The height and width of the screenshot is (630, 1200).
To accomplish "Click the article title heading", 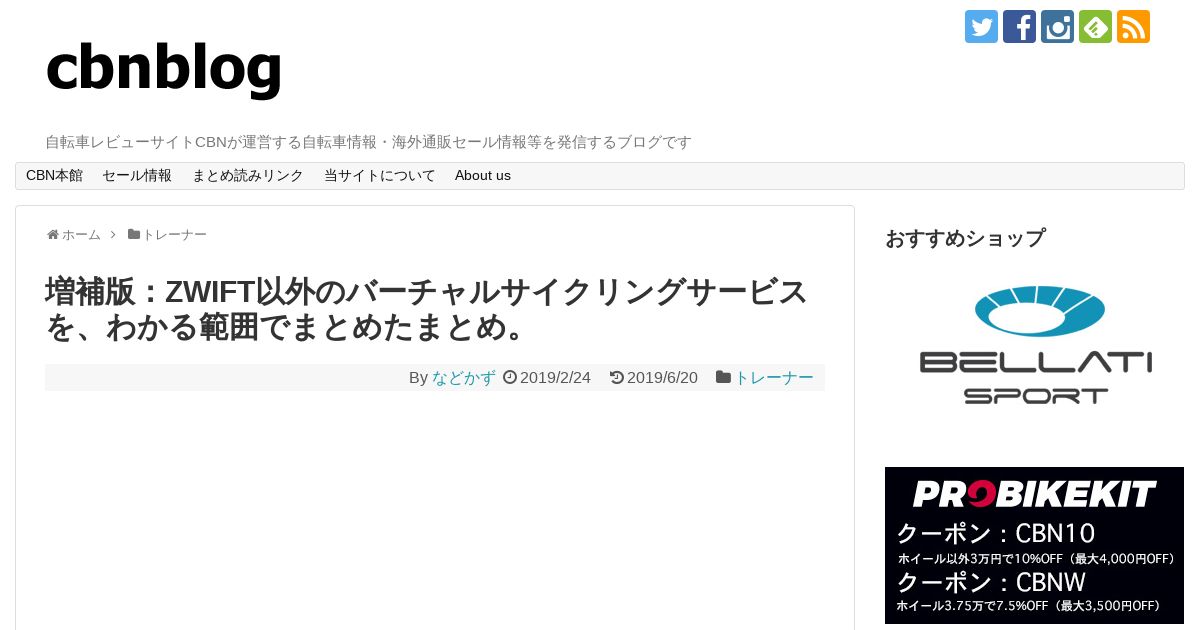I will click(427, 309).
